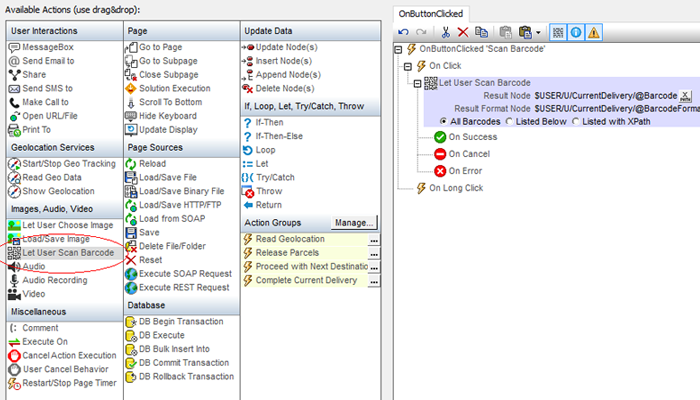This screenshot has width=700, height=400.
Task: Click the Copy icon in the toolbar
Action: (x=481, y=32)
